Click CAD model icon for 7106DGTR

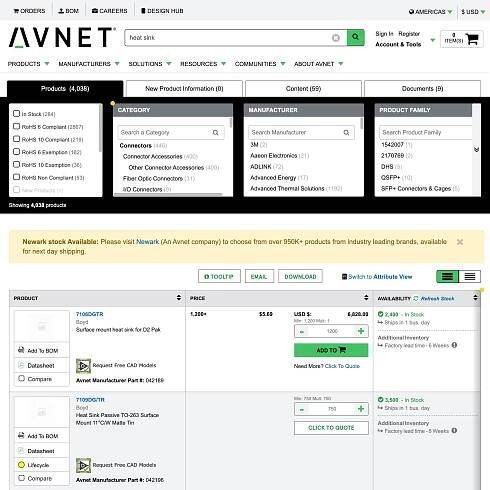(83, 366)
